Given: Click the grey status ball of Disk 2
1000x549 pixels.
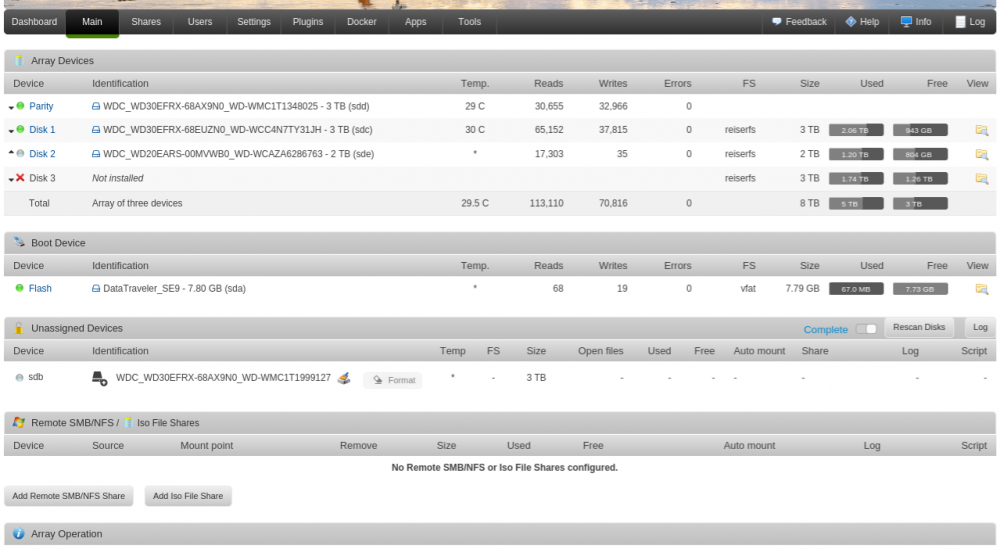Looking at the screenshot, I should coord(20,153).
